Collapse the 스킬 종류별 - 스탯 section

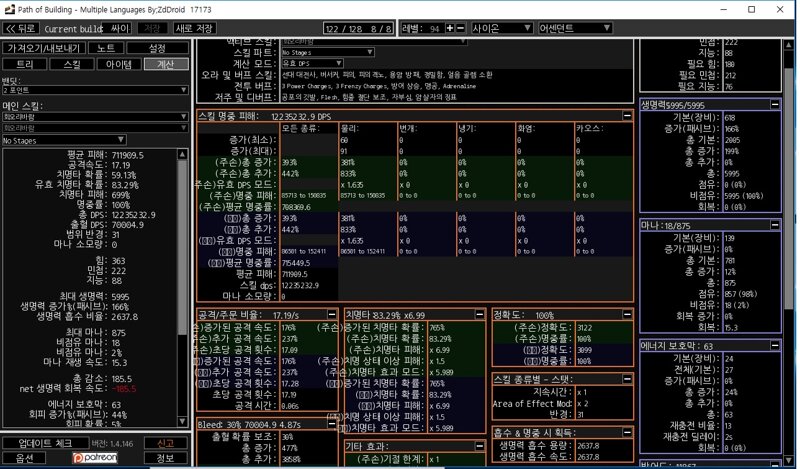click(x=627, y=379)
